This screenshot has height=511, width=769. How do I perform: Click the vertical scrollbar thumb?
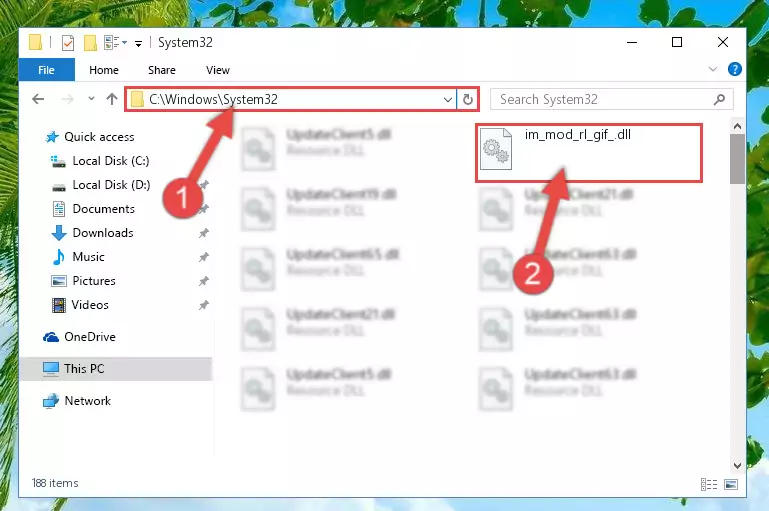click(x=737, y=159)
